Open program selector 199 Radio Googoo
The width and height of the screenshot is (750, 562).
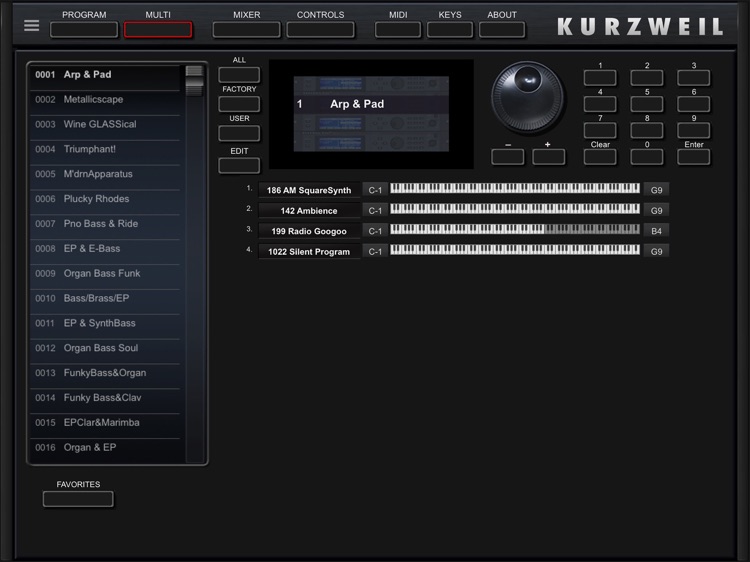[x=309, y=231]
